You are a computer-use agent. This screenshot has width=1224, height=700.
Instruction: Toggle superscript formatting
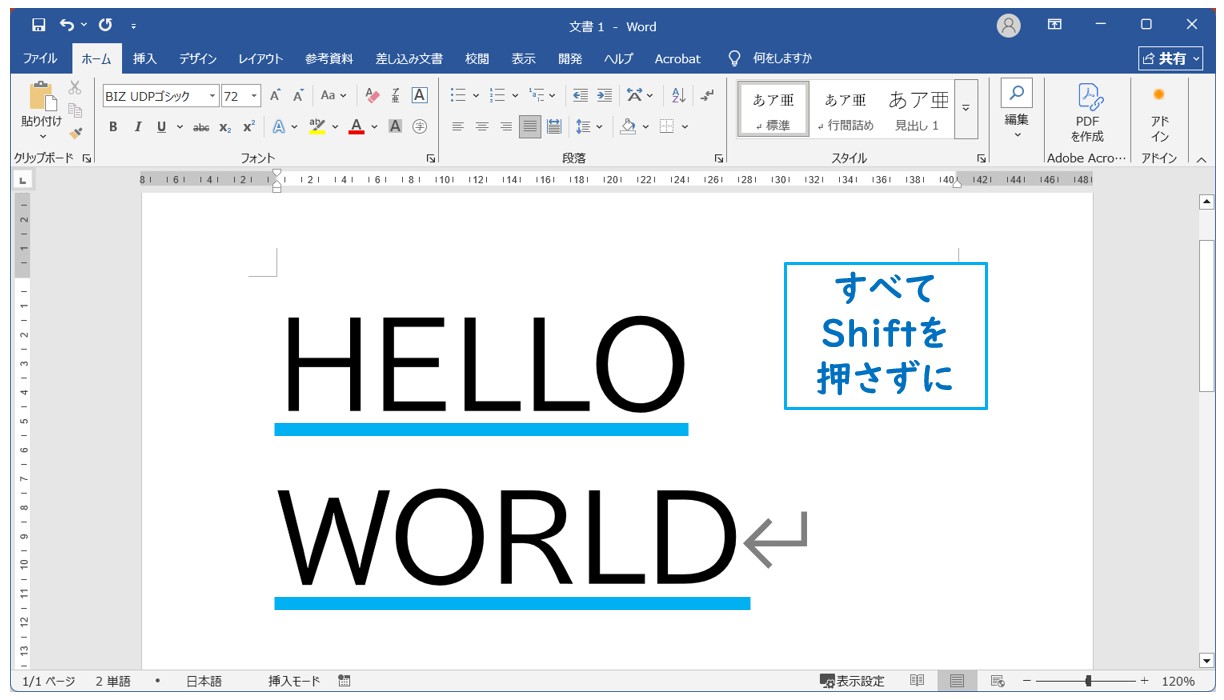click(x=249, y=126)
